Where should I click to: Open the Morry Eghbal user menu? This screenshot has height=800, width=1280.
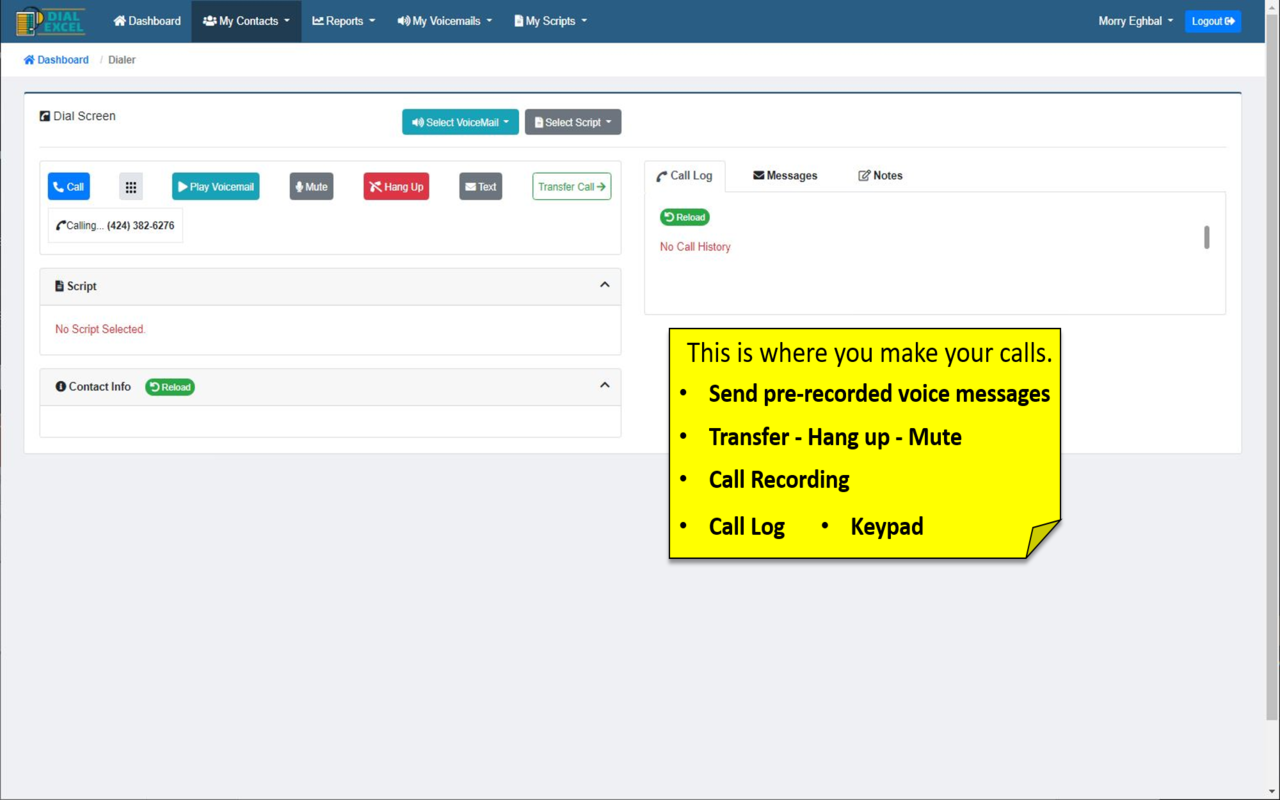[x=1136, y=21]
